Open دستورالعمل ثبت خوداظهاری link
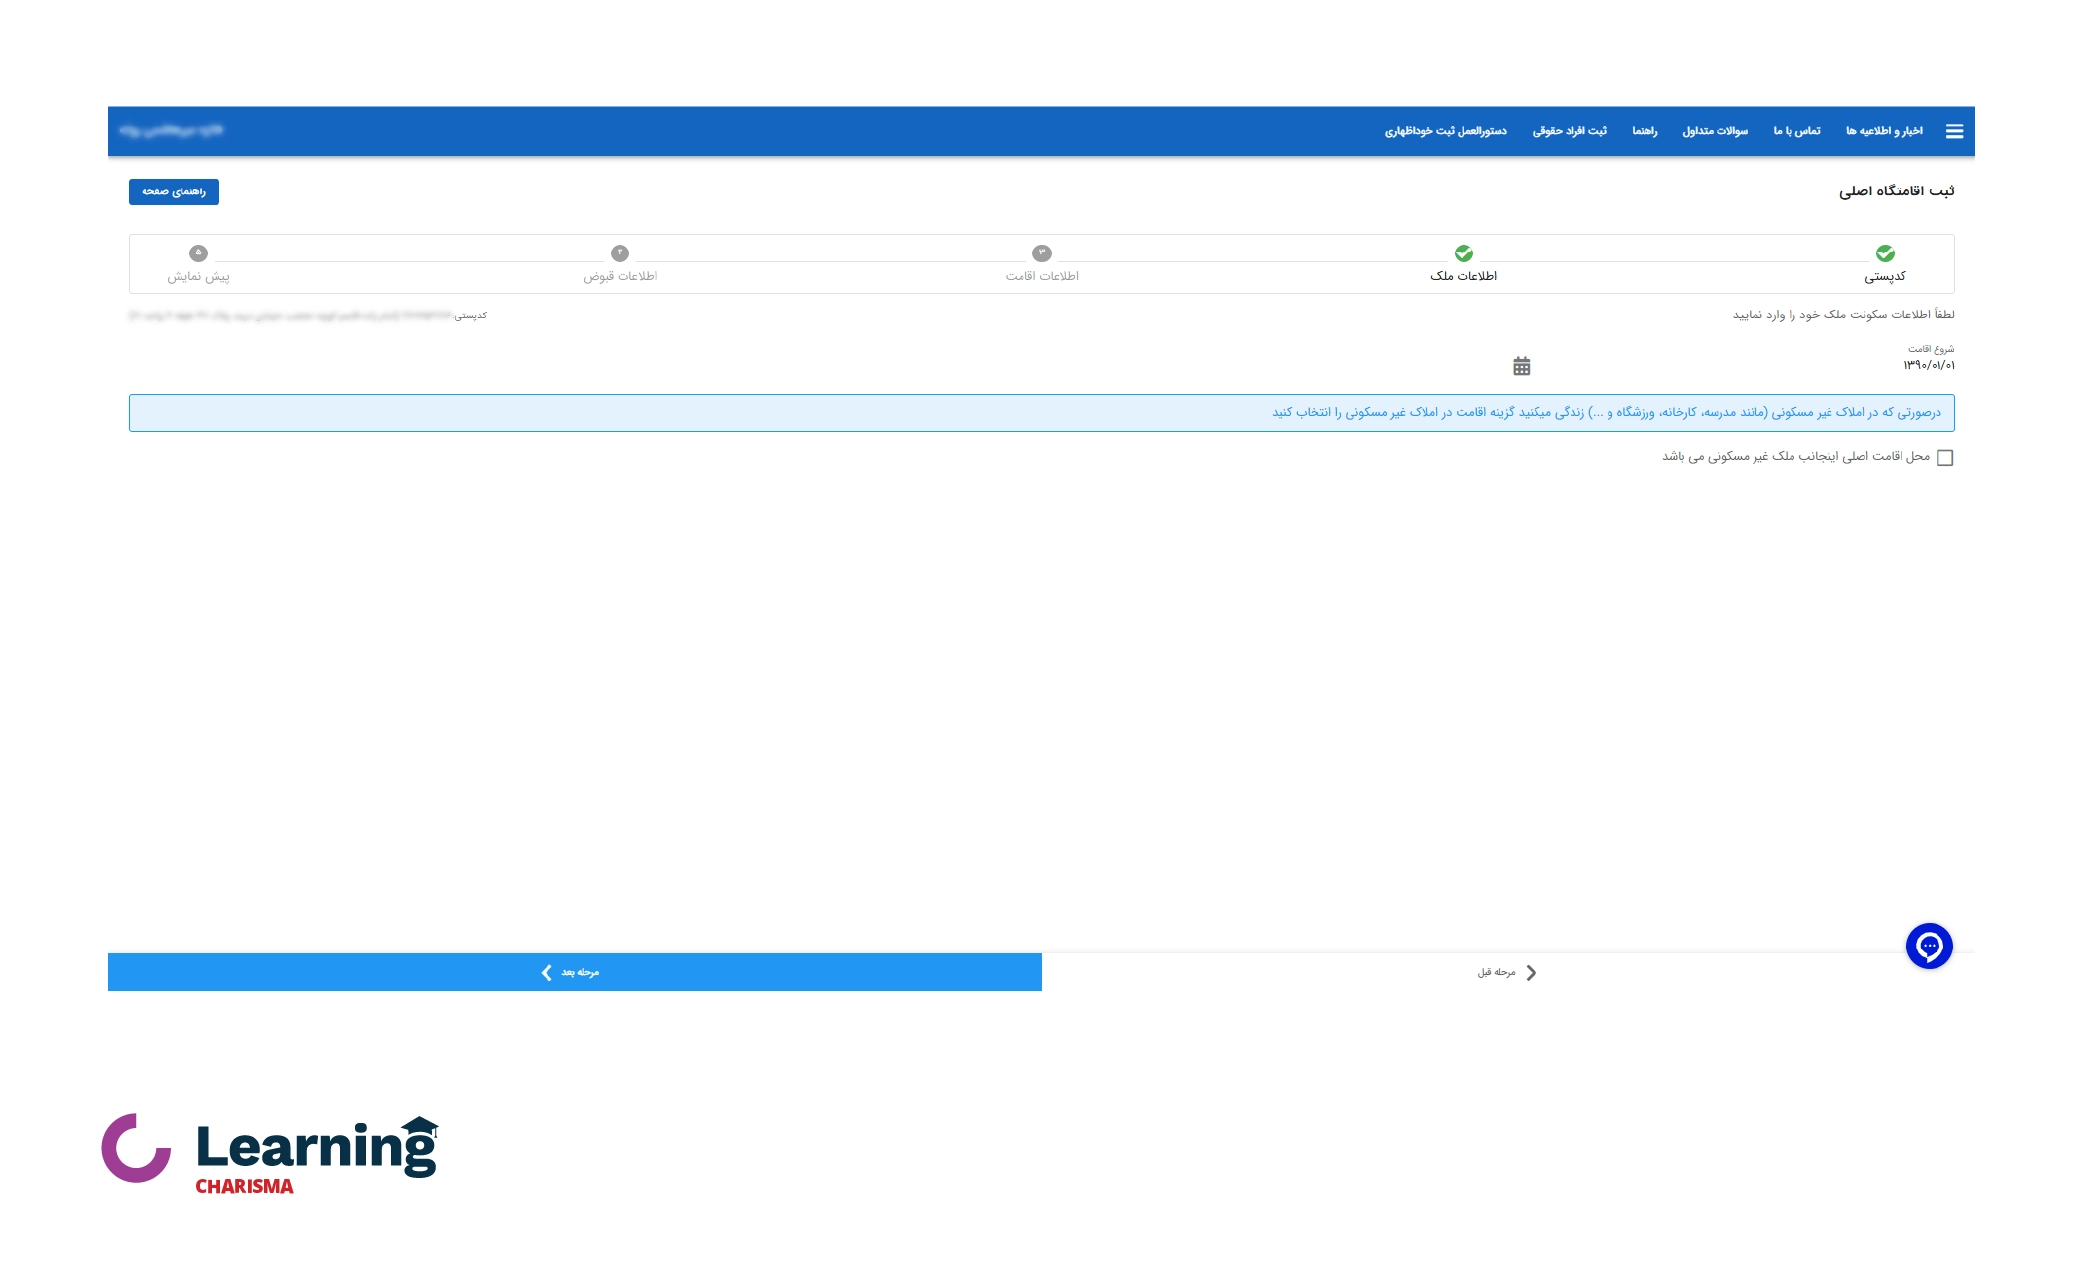The width and height of the screenshot is (2085, 1268). coord(1445,131)
